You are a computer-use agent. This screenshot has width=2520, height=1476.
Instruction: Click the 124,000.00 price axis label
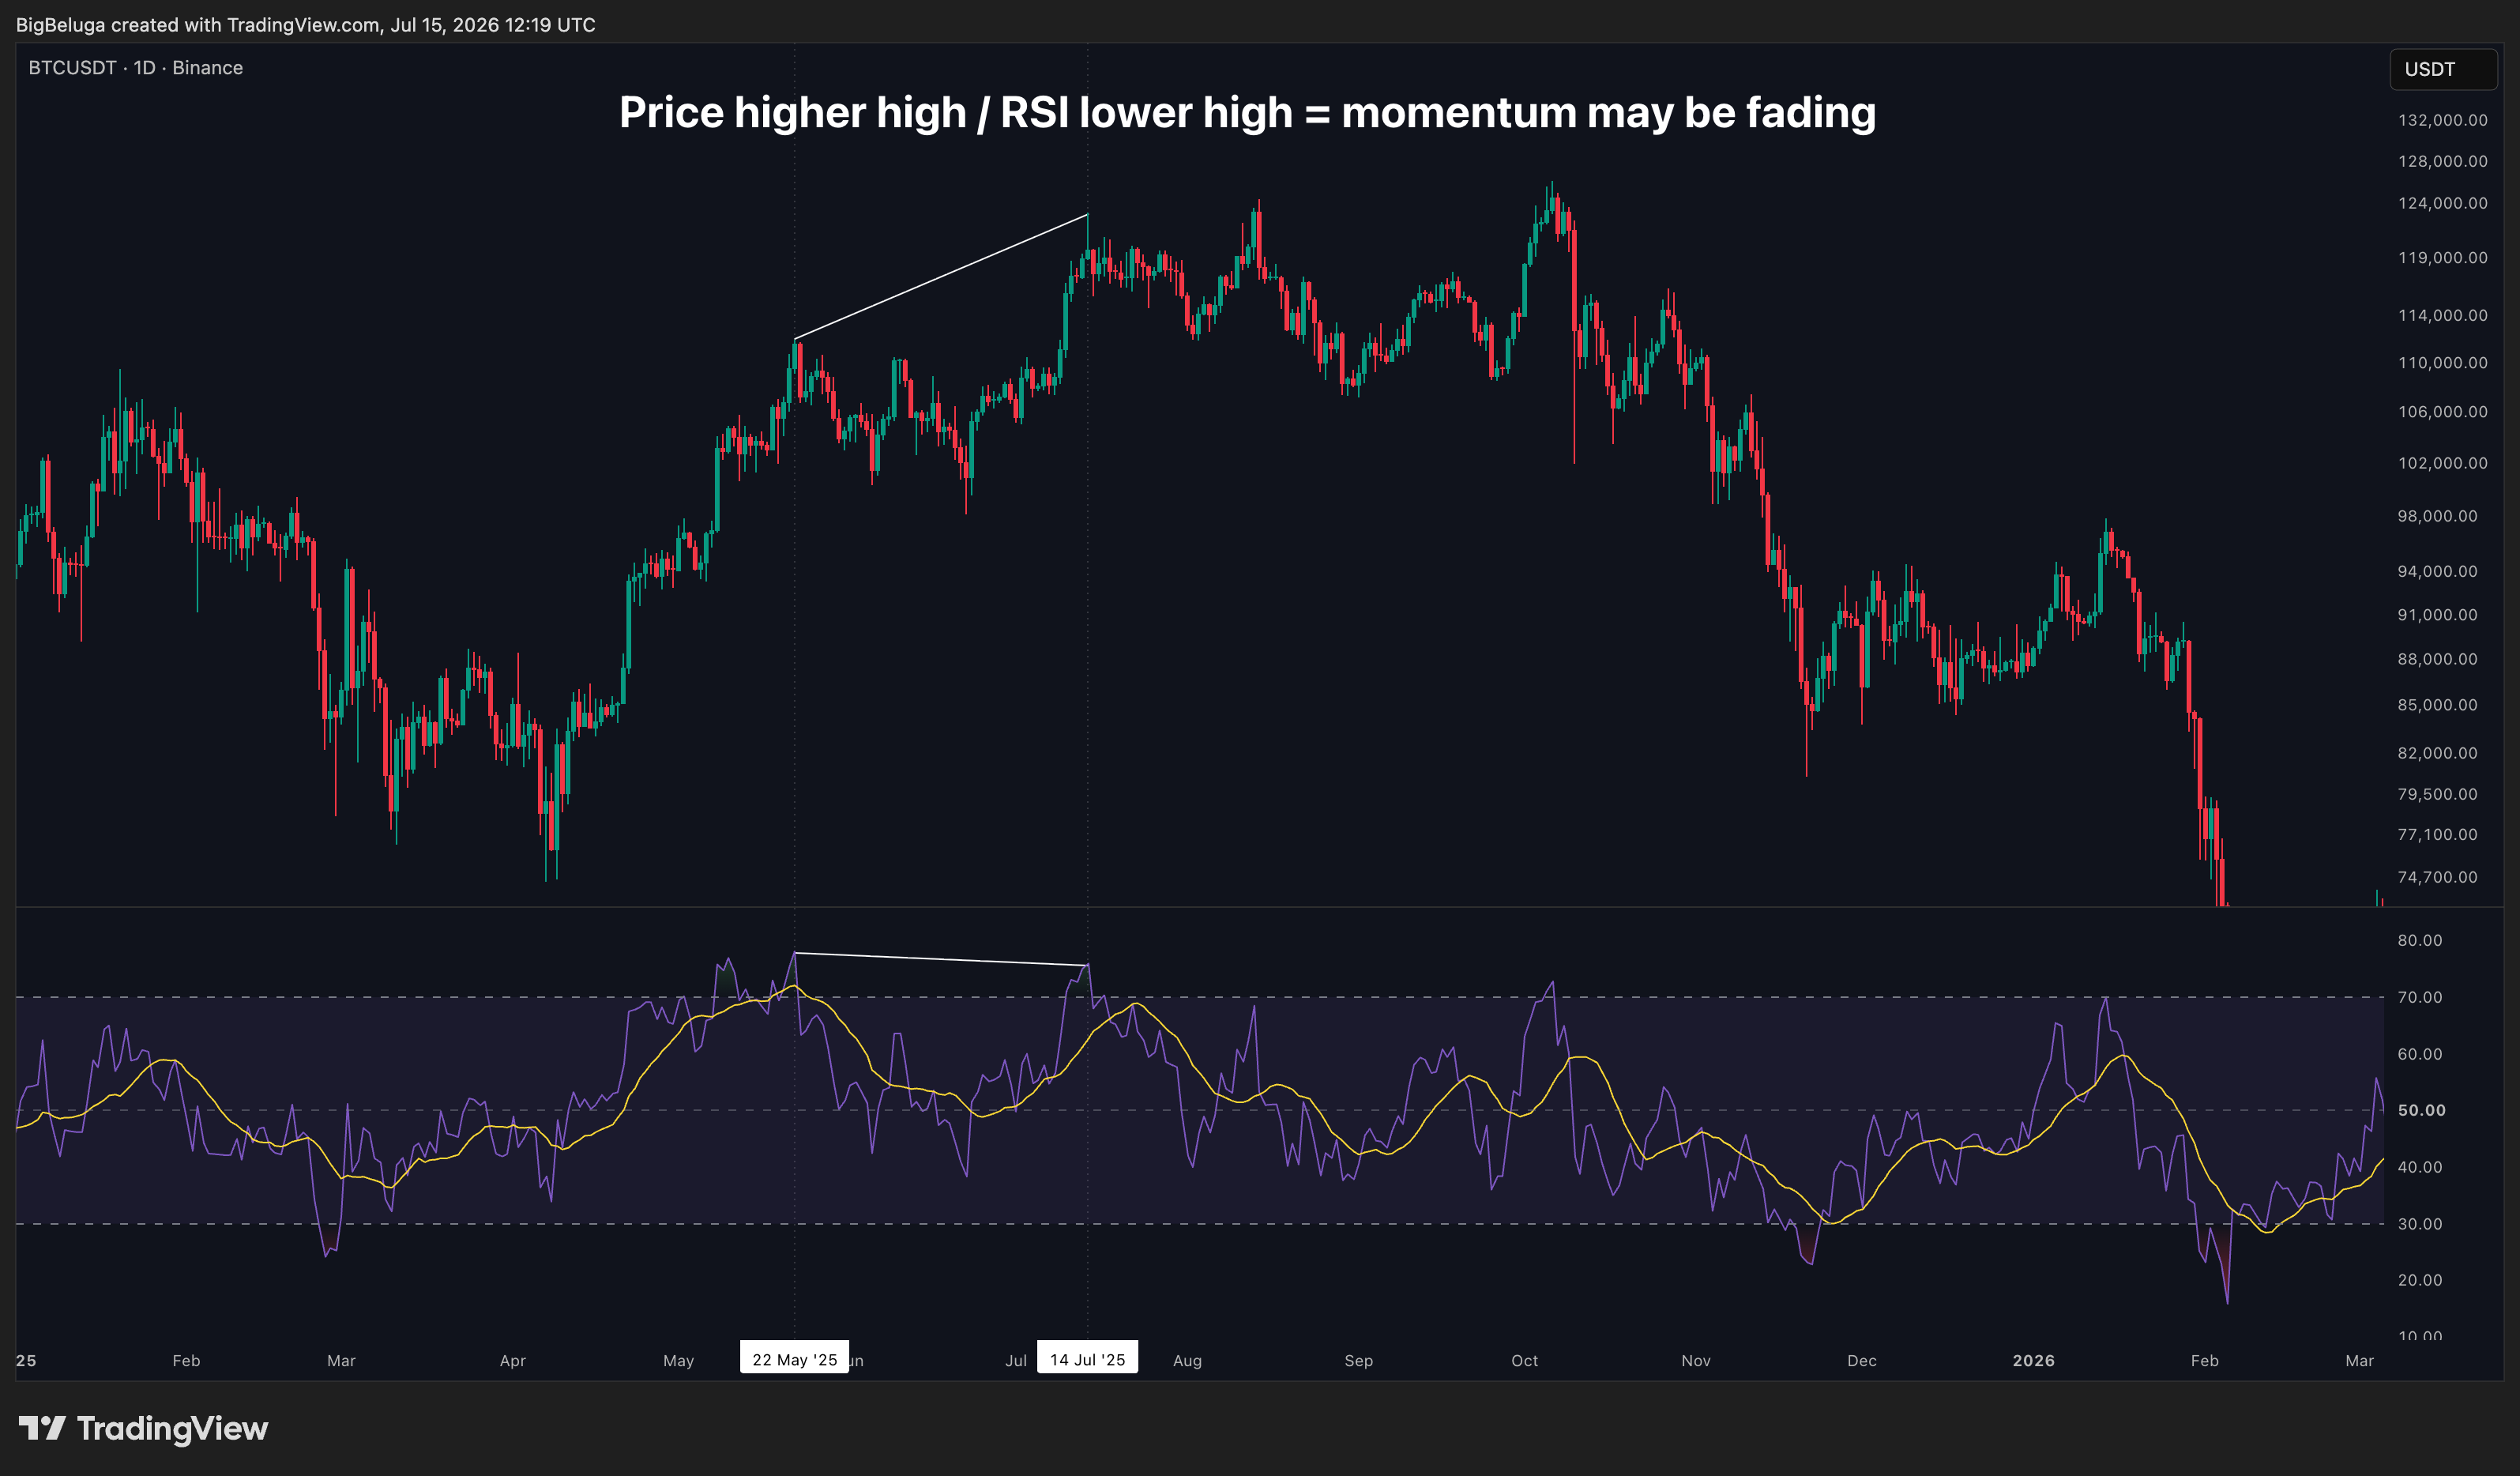click(x=2442, y=203)
